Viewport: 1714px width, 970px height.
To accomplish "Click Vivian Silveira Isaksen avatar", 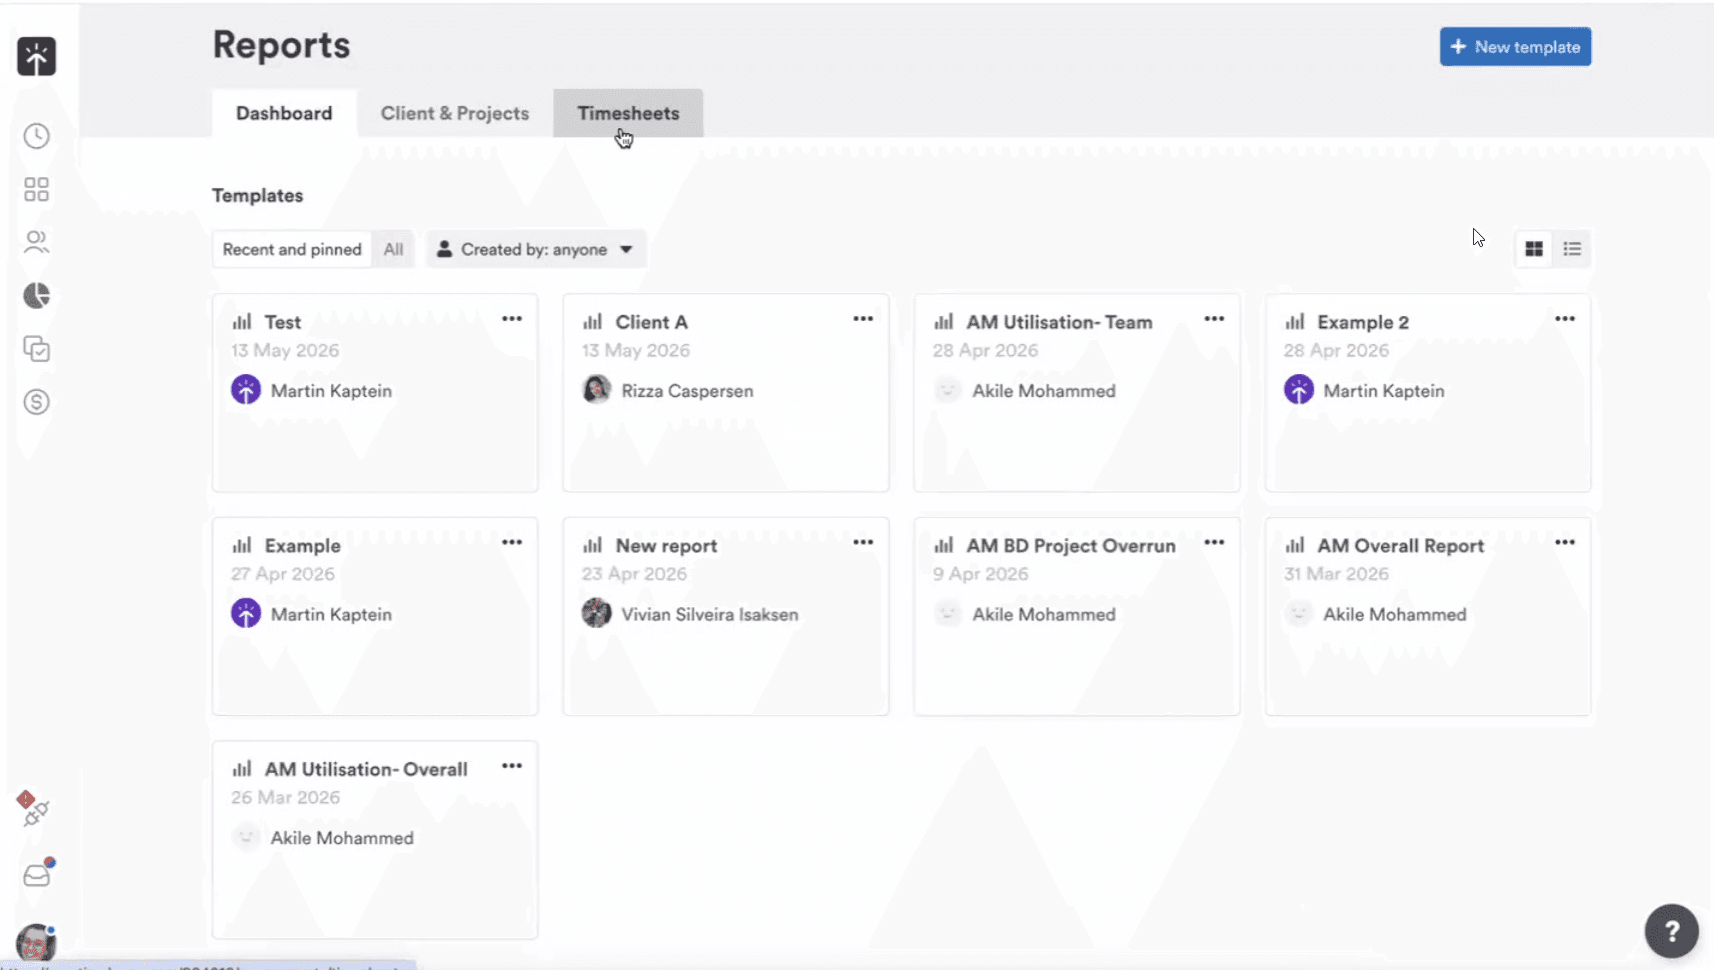I will point(597,613).
